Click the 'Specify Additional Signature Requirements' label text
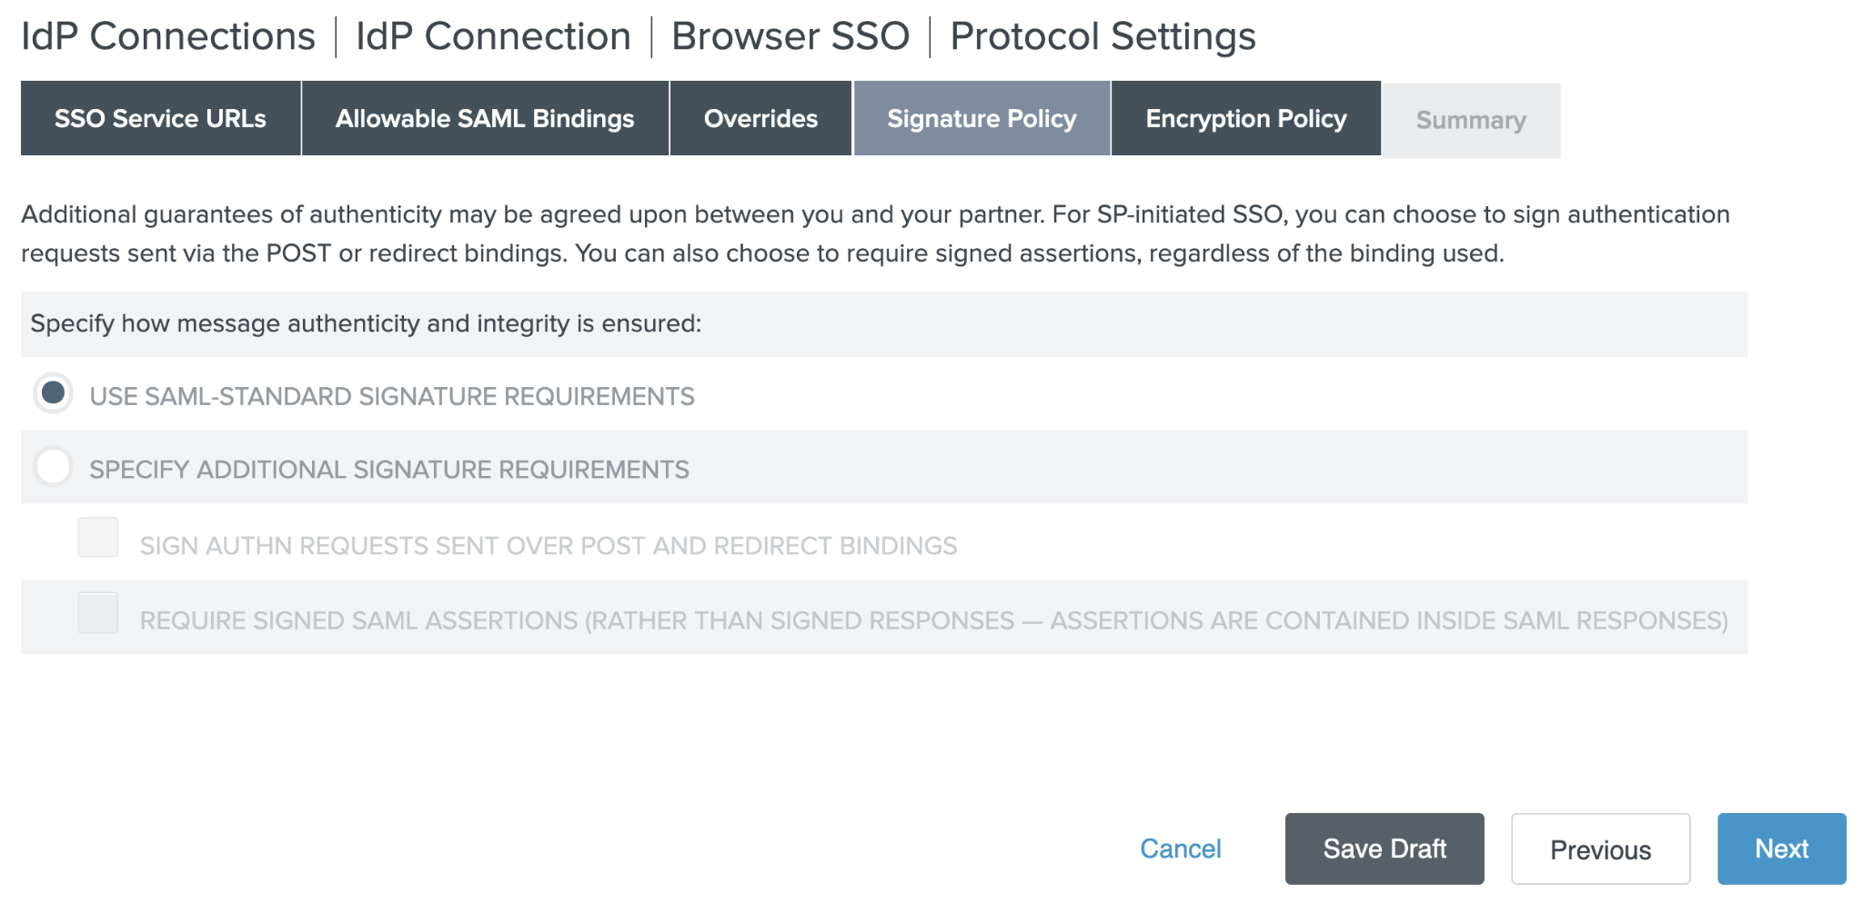The width and height of the screenshot is (1861, 900). (389, 470)
